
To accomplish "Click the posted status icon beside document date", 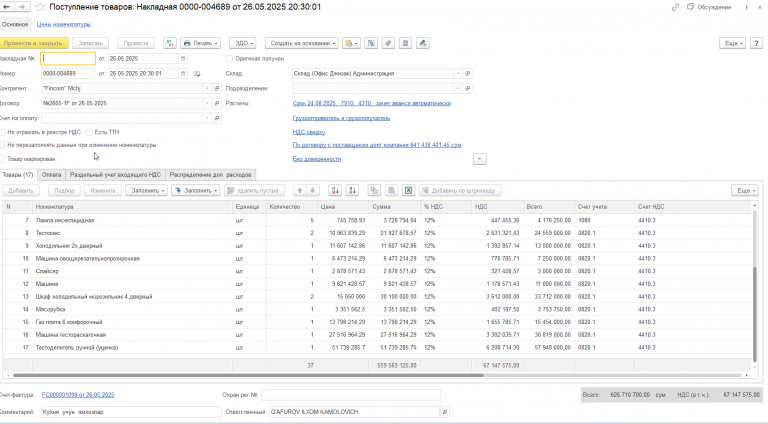I will 197,73.
